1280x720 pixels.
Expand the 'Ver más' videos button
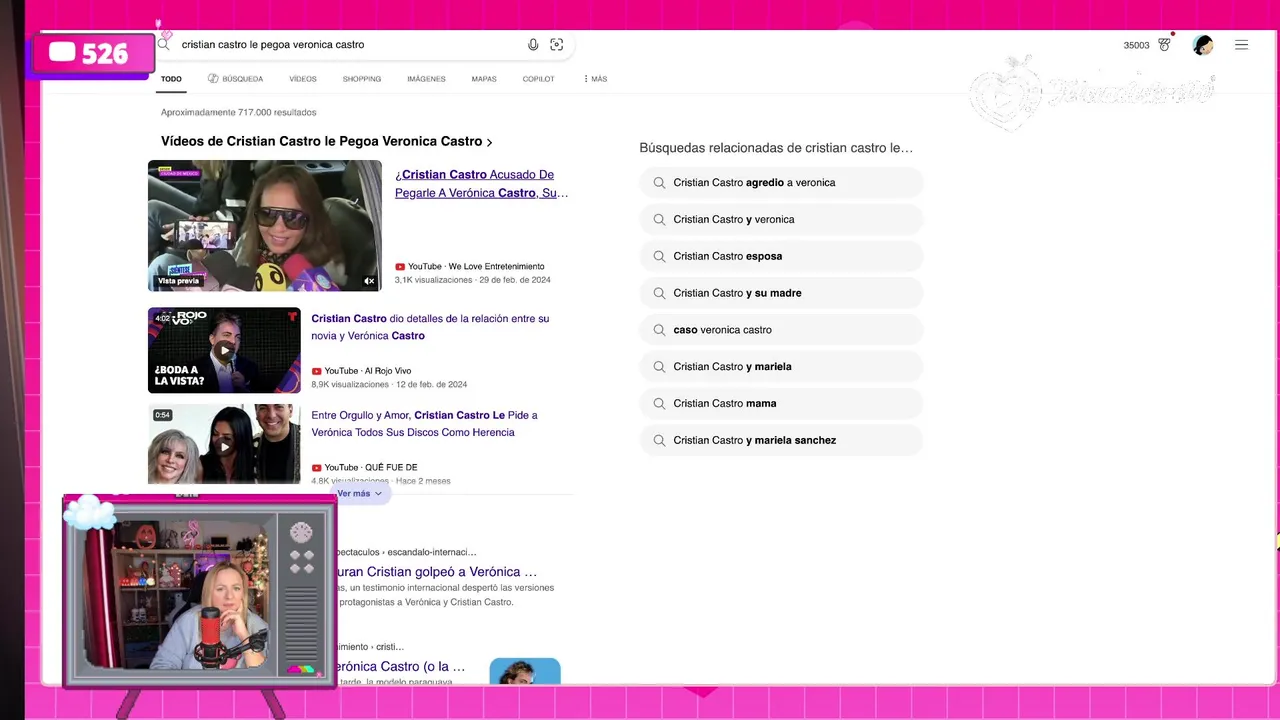[360, 494]
